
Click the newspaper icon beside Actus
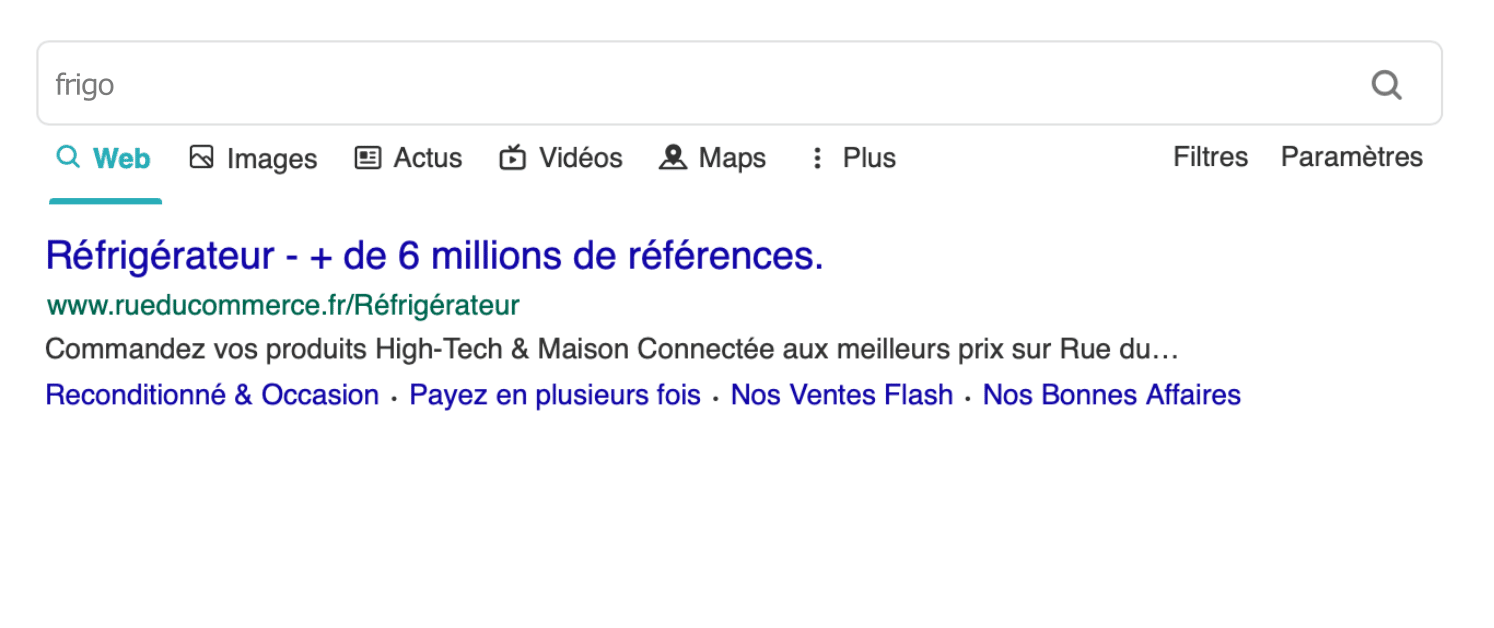coord(368,157)
